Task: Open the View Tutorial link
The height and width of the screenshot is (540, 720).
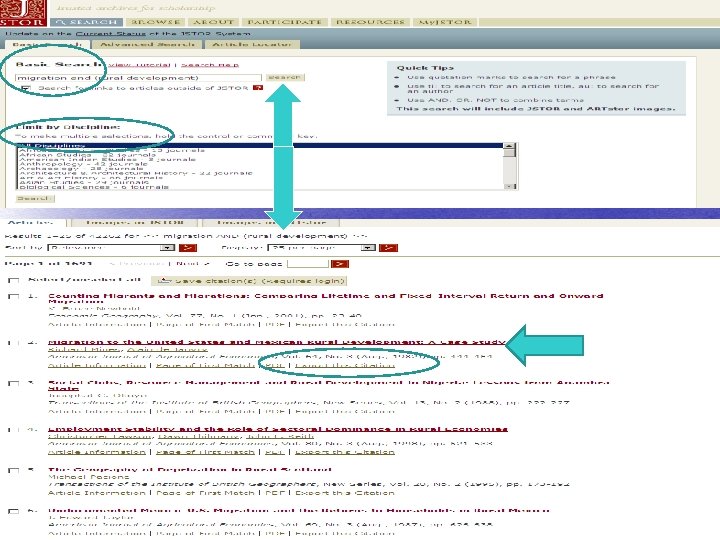Action: click(x=139, y=65)
